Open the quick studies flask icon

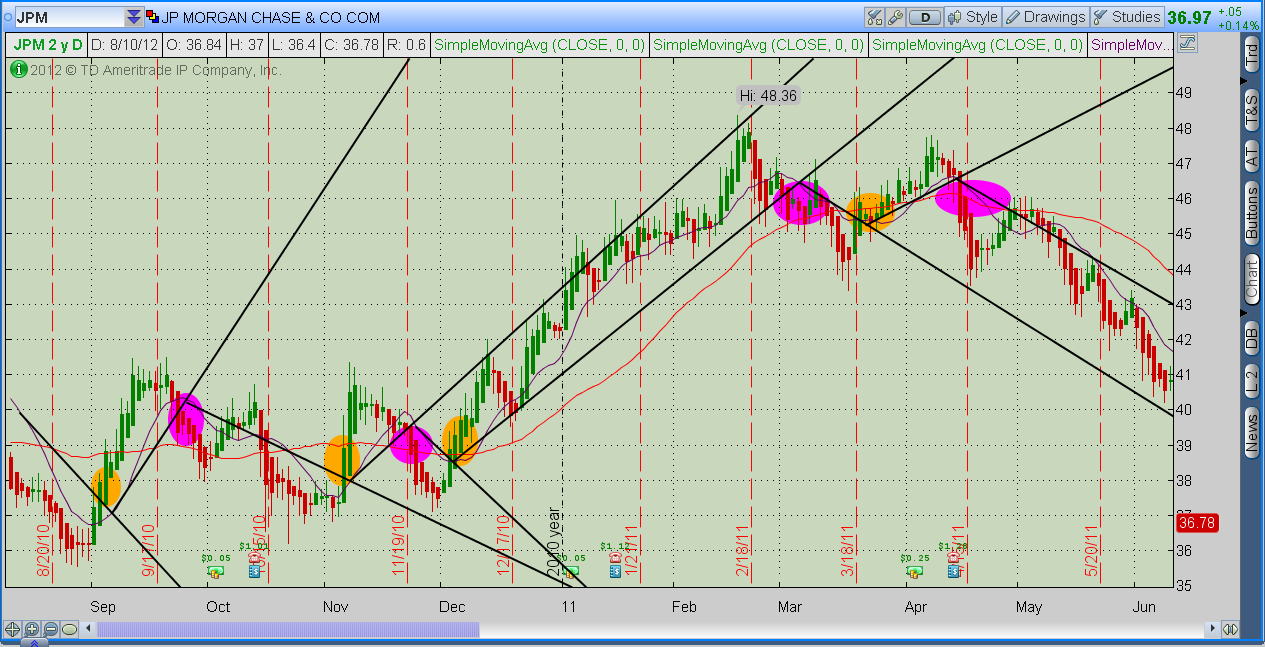875,17
